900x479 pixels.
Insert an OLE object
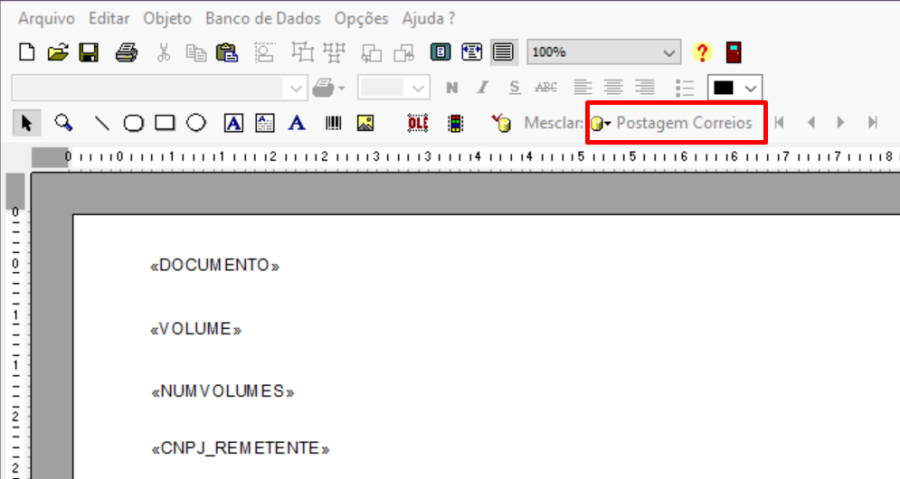coord(418,123)
